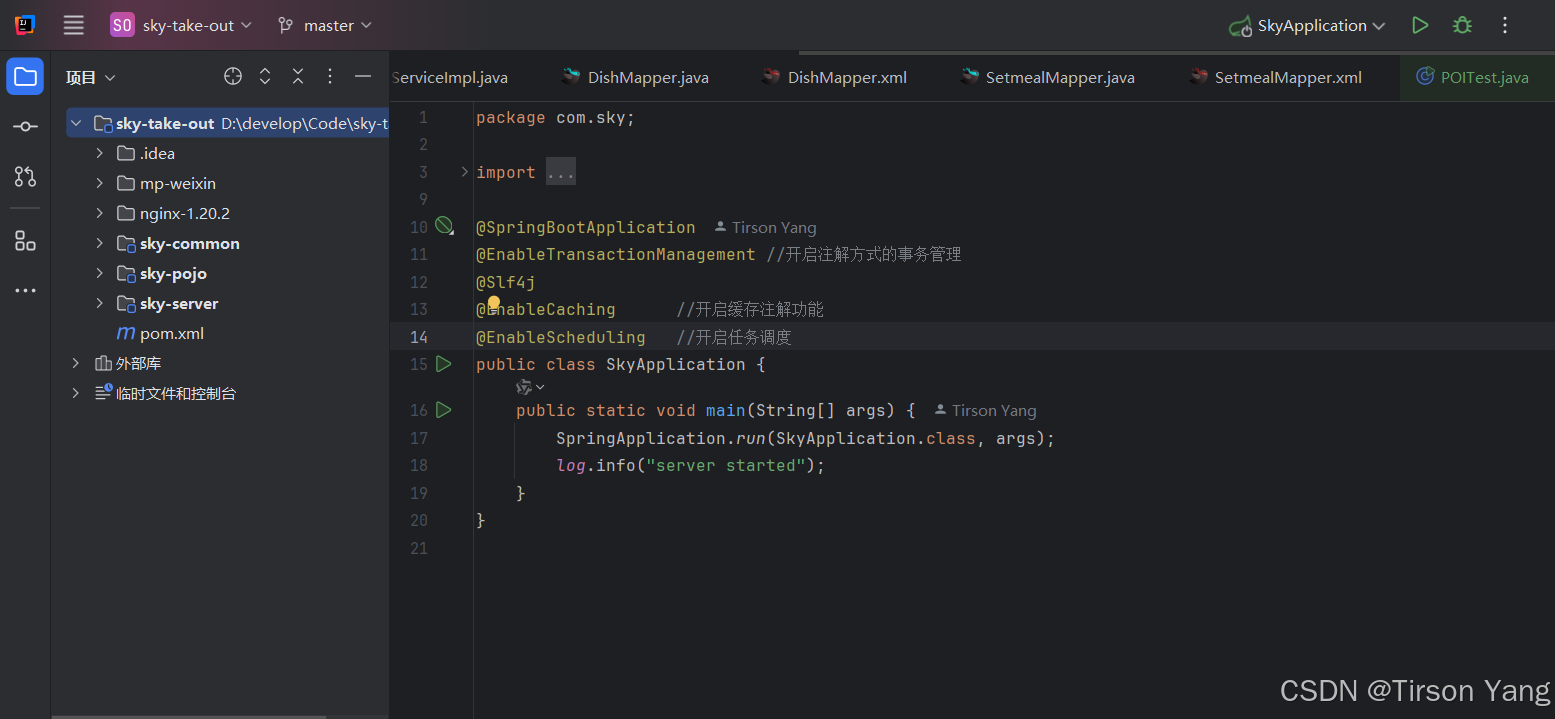1555x719 pixels.
Task: Switch to DishMapper.java tab
Action: coord(635,77)
